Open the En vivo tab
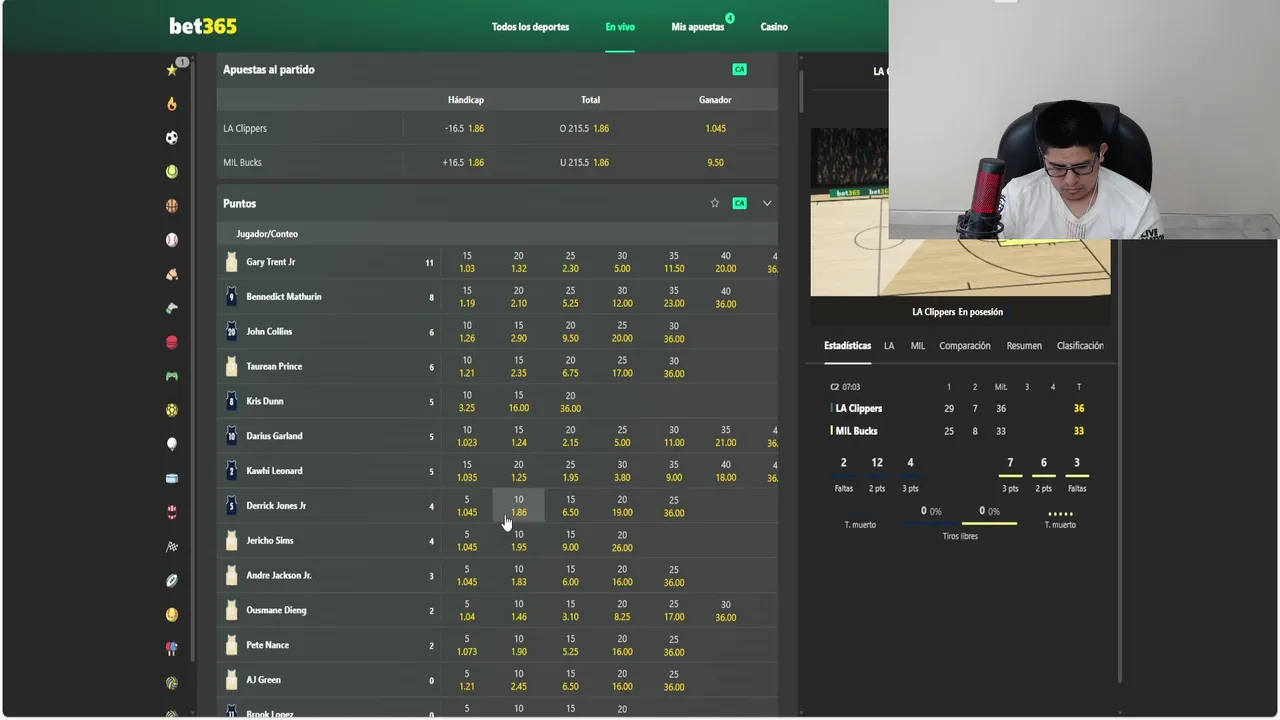 [x=620, y=27]
